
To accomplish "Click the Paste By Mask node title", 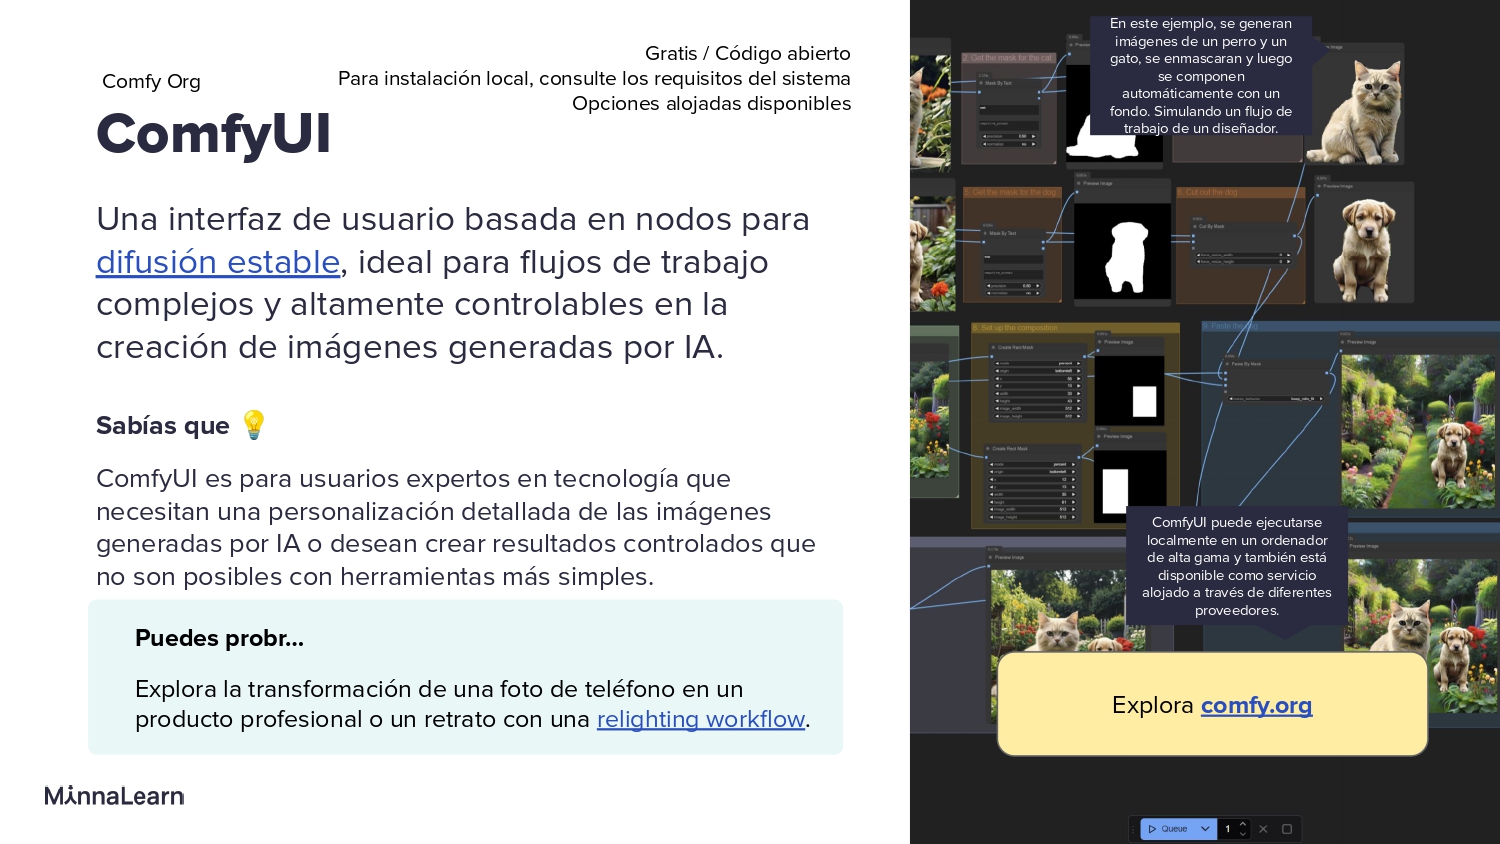I will coord(1245,364).
